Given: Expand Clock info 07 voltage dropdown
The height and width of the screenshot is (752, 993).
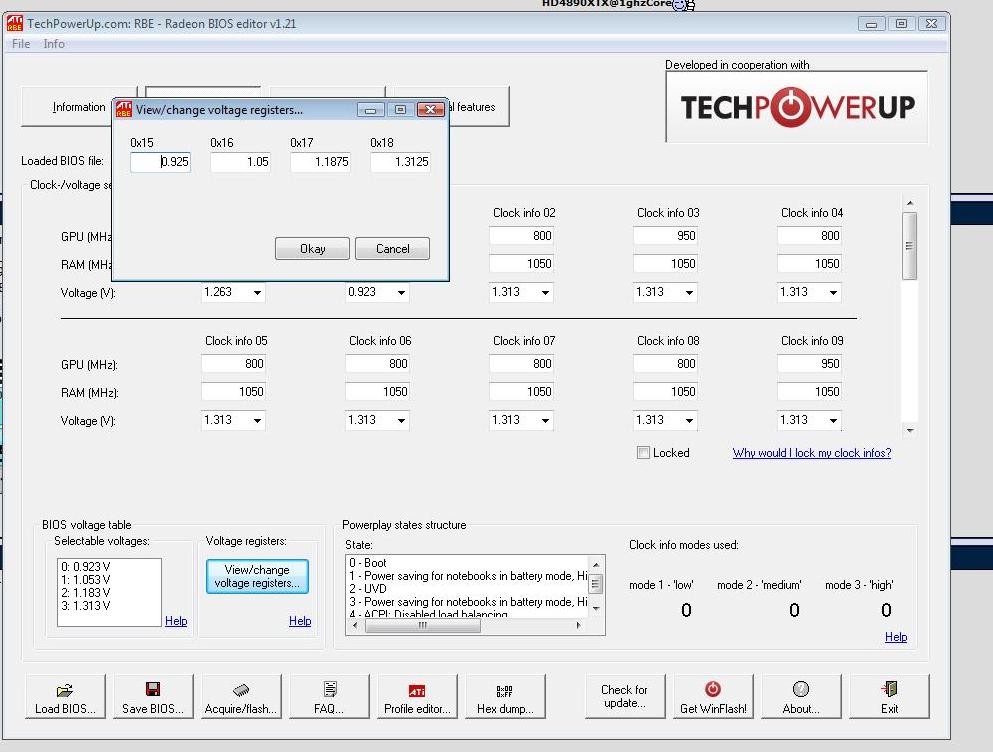Looking at the screenshot, I should pyautogui.click(x=545, y=420).
